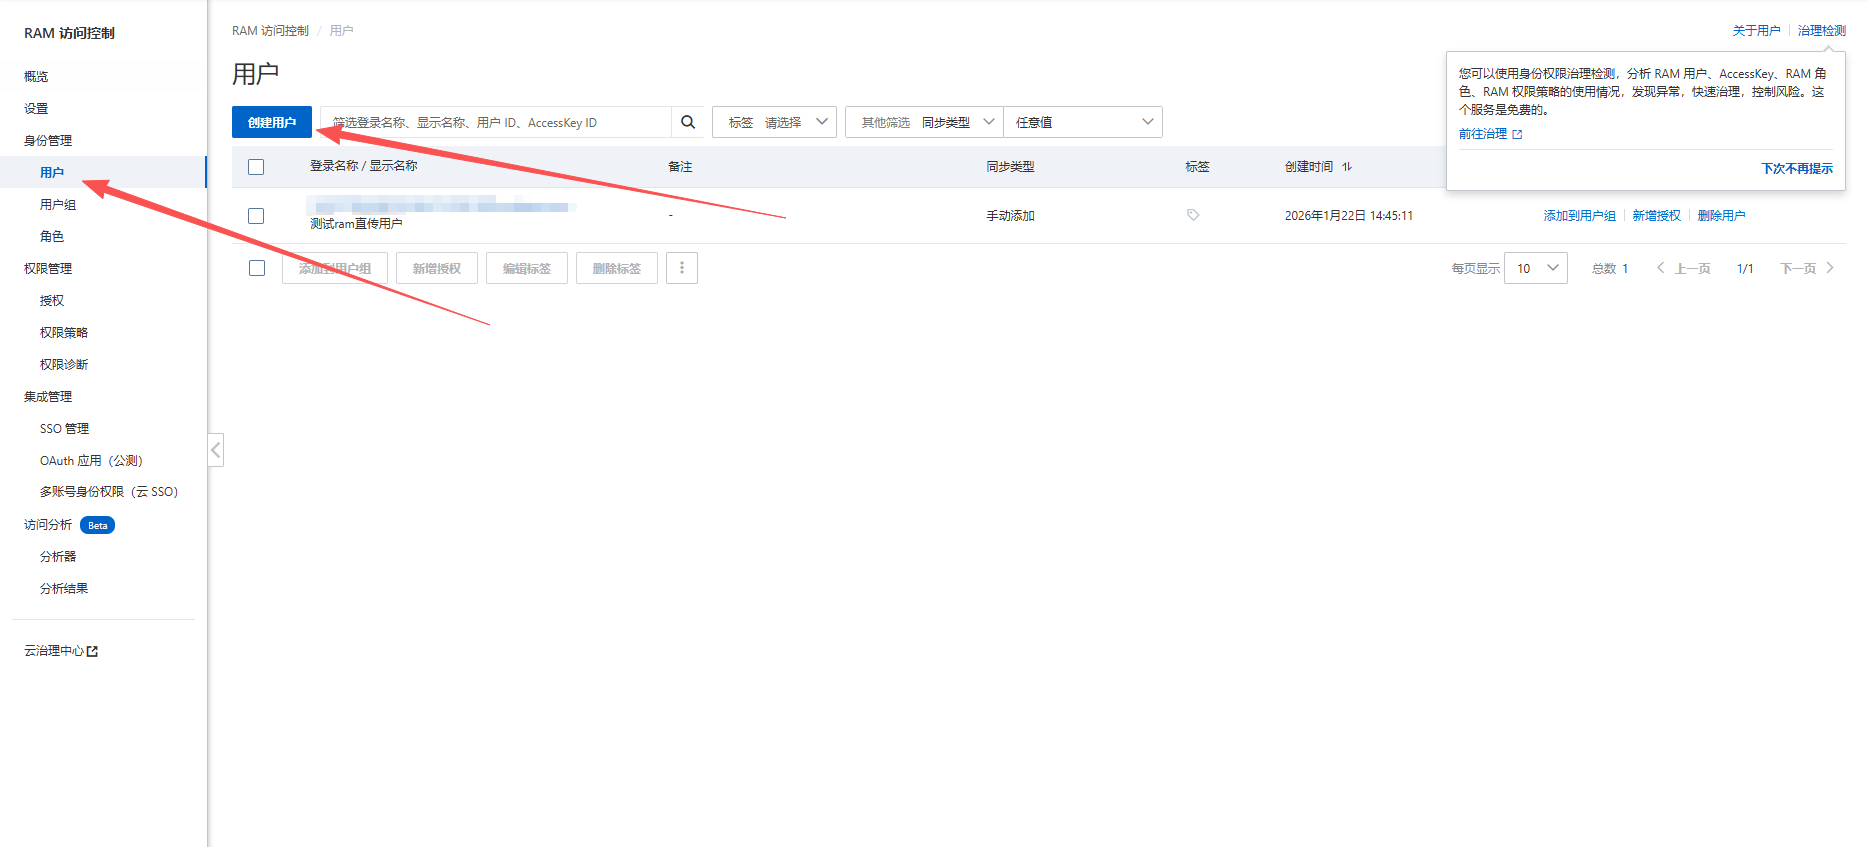The width and height of the screenshot is (1868, 847).
Task: Click the search magnifier icon
Action: click(688, 122)
